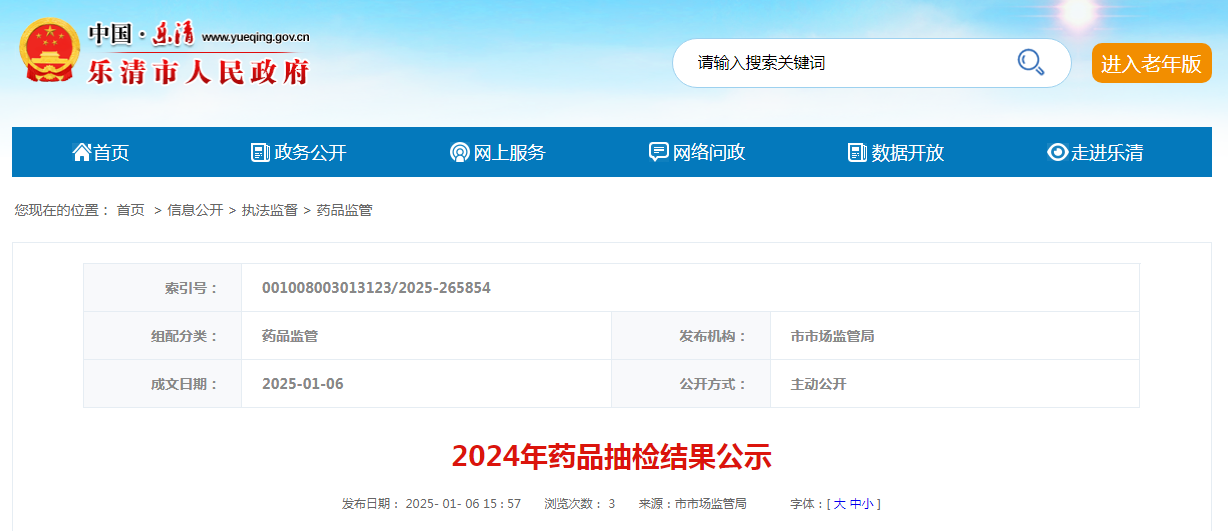This screenshot has height=531, width=1228.
Task: Click the 浏览次数 view count
Action: pos(580,504)
